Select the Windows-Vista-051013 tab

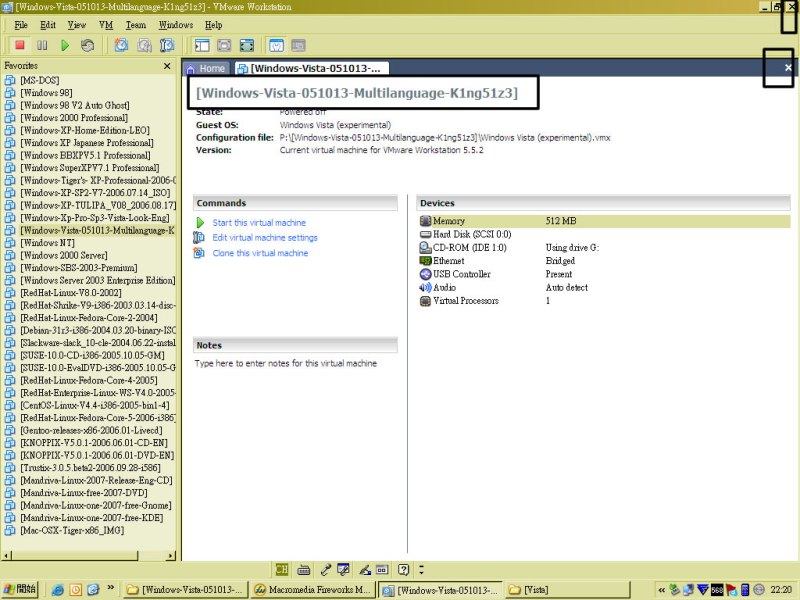click(311, 68)
